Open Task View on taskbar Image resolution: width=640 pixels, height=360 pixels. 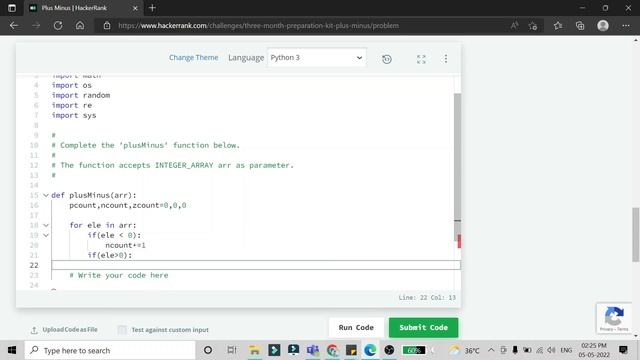pos(231,350)
